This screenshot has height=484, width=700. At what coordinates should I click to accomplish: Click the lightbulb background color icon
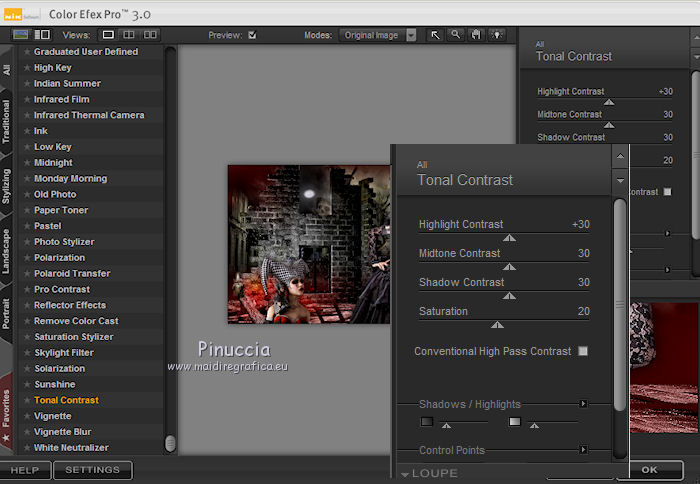(x=497, y=35)
